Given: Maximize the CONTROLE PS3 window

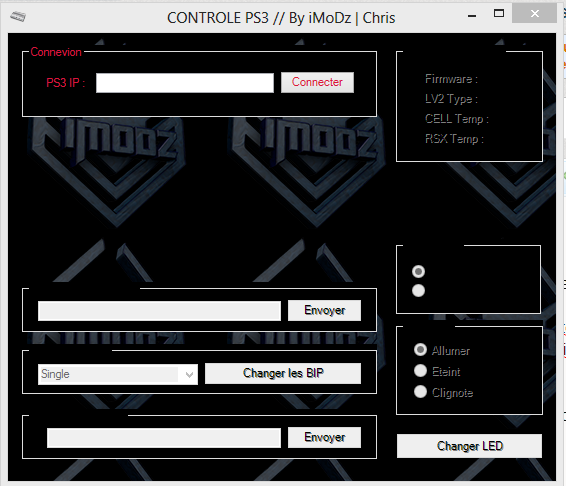Looking at the screenshot, I should click(x=499, y=13).
